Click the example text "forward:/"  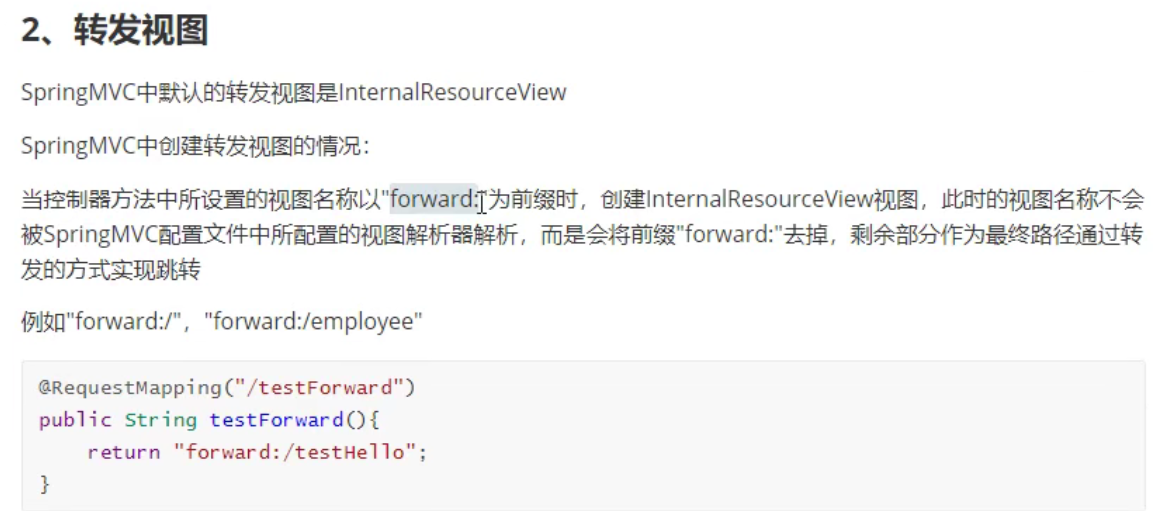[x=124, y=322]
